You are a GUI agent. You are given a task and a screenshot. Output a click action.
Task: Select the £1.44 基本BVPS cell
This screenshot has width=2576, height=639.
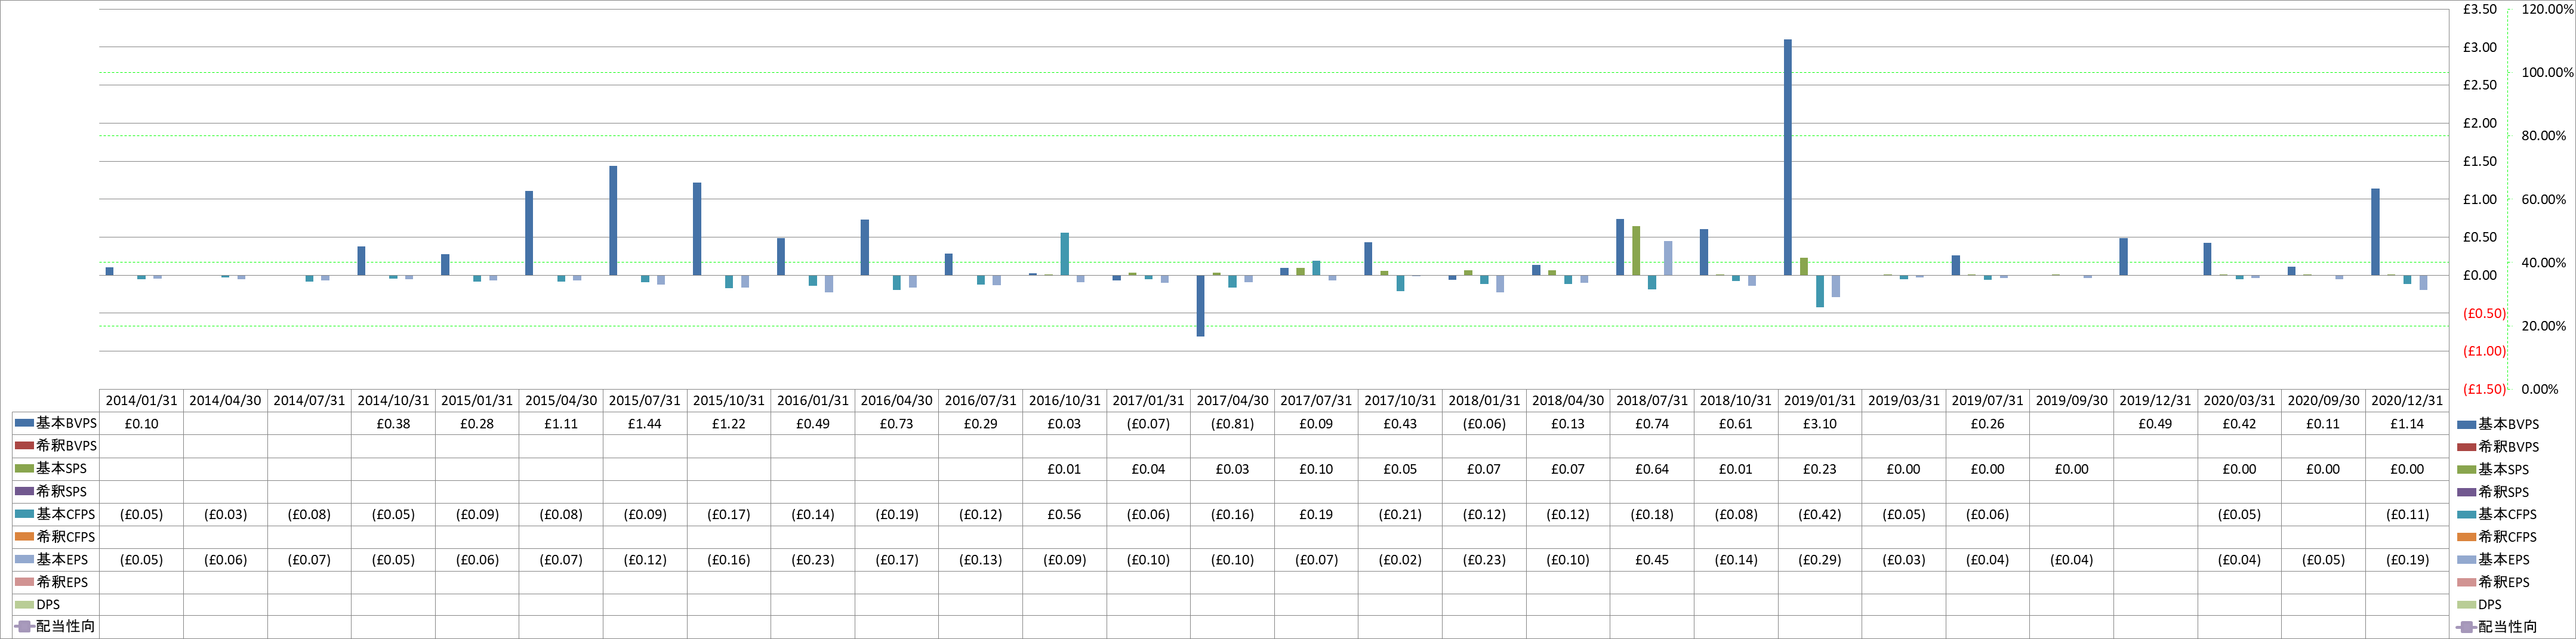[645, 423]
